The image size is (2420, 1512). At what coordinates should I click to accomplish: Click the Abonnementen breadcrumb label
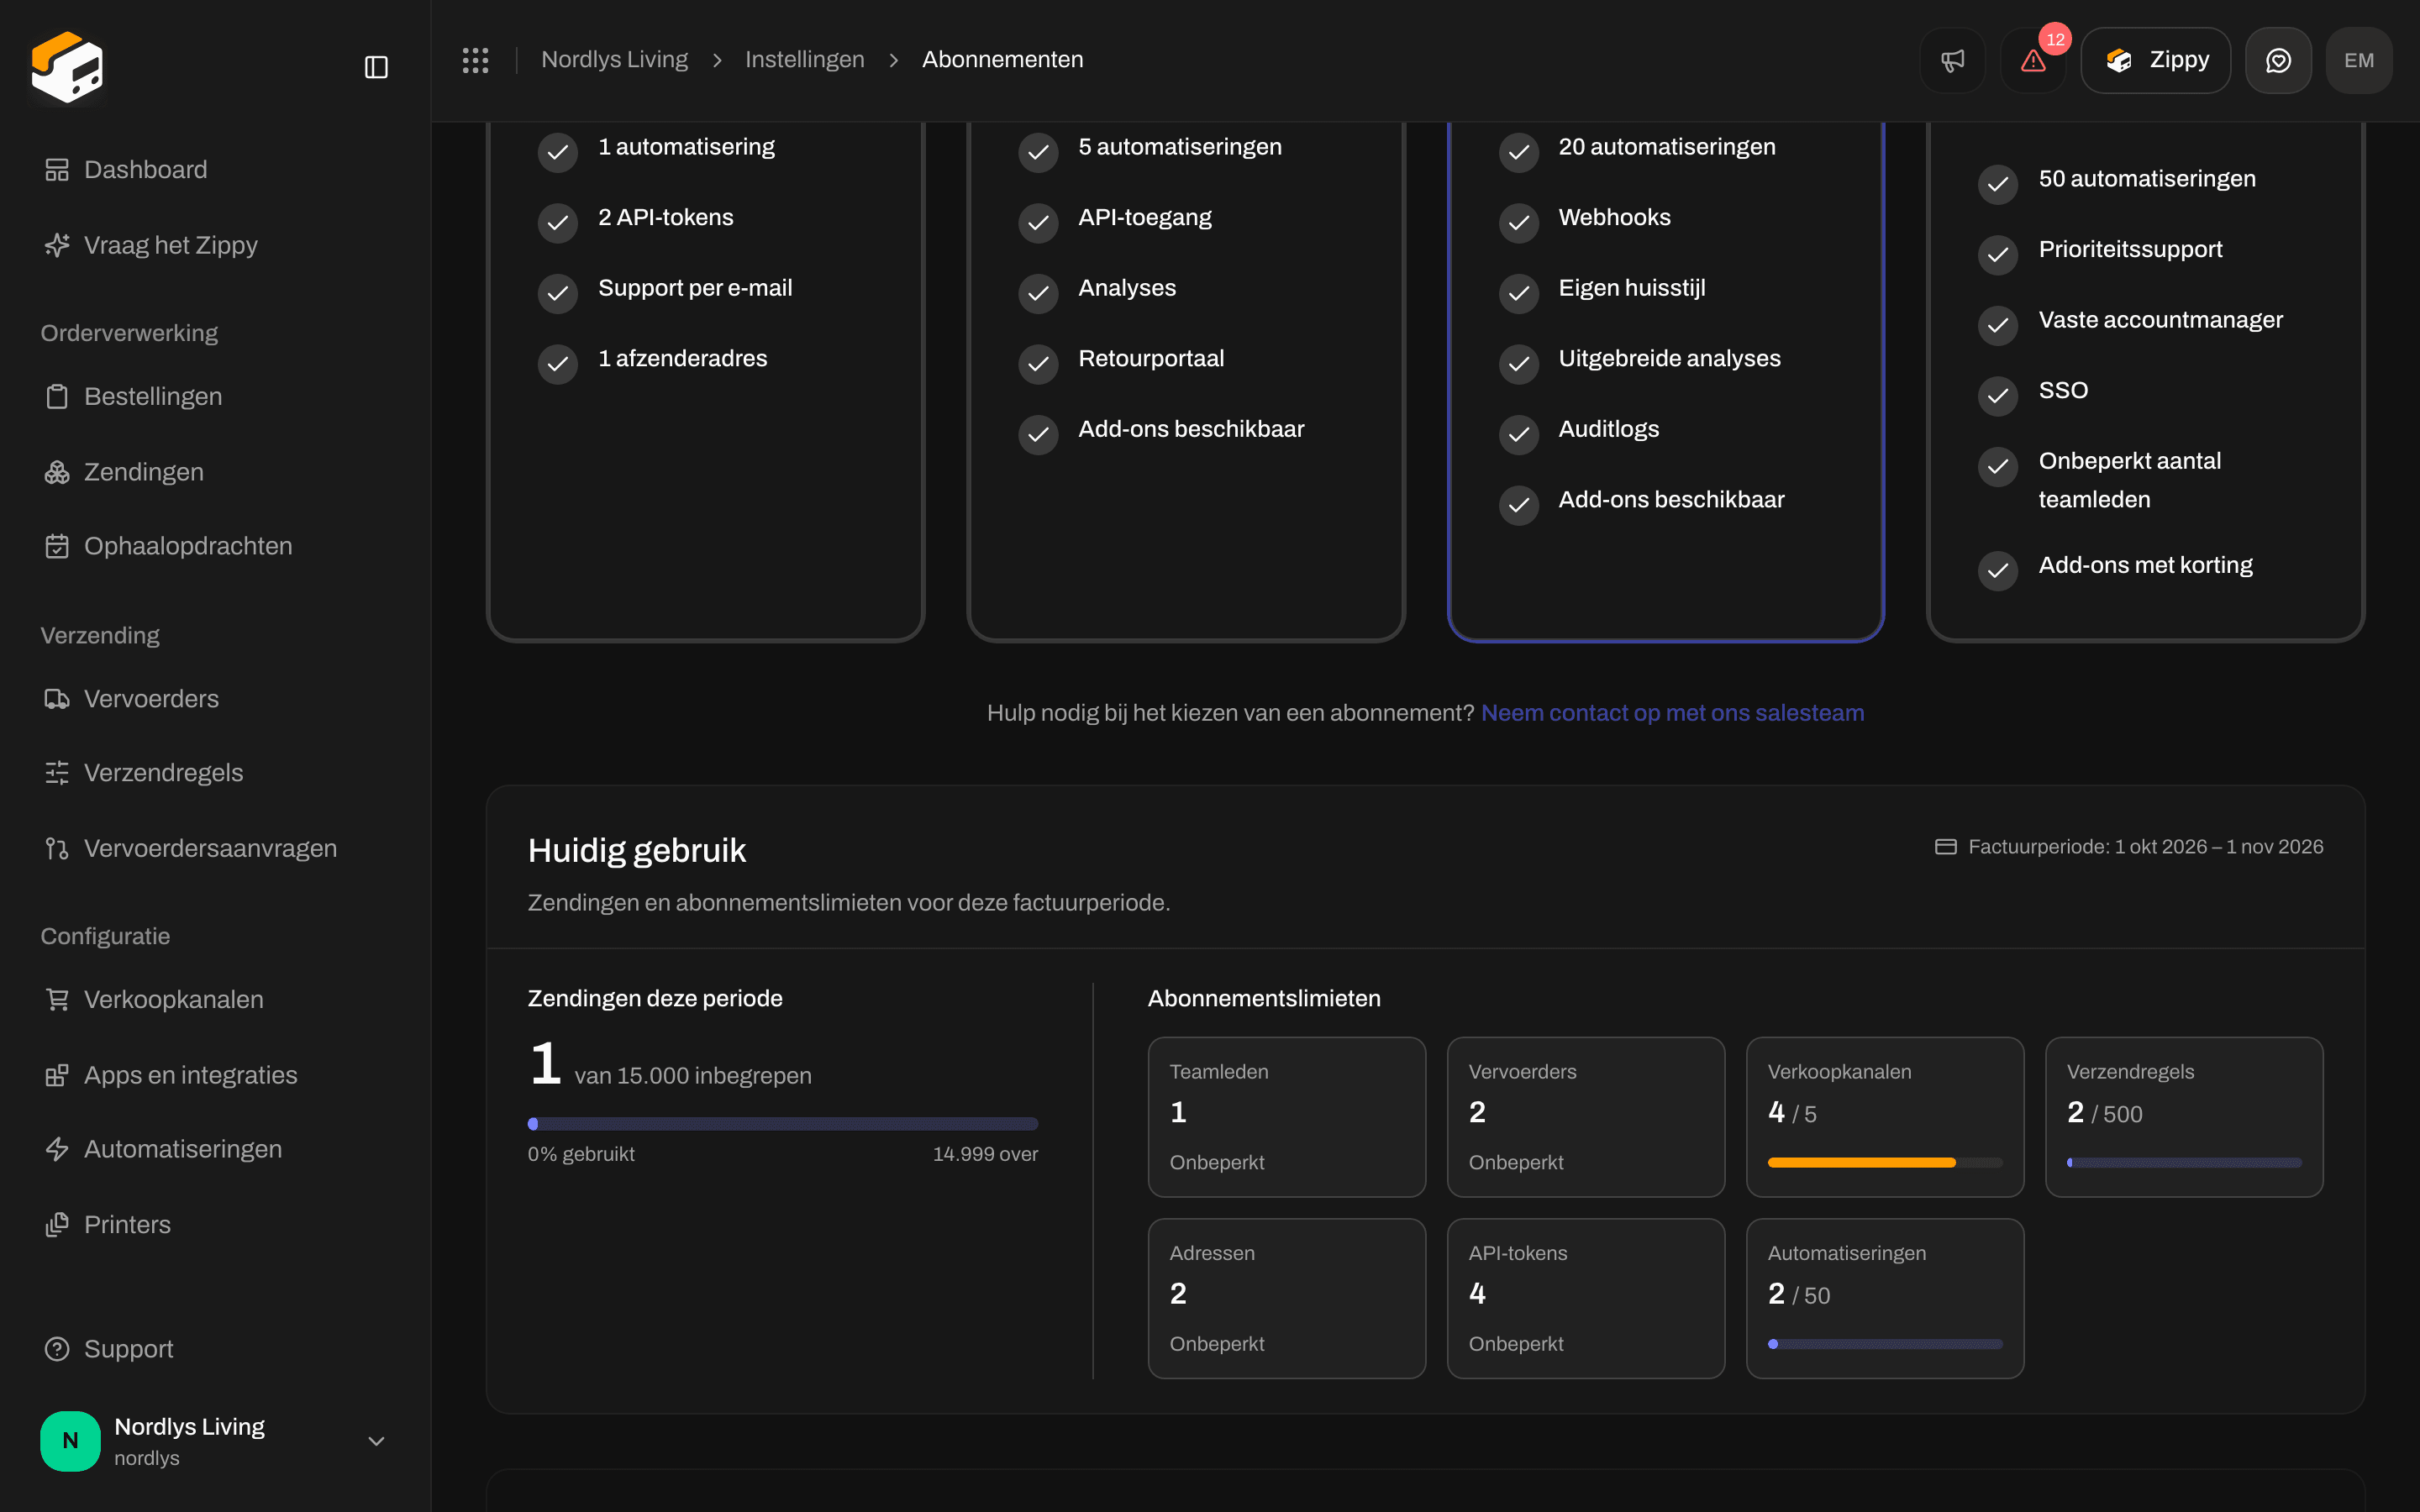pyautogui.click(x=1002, y=60)
